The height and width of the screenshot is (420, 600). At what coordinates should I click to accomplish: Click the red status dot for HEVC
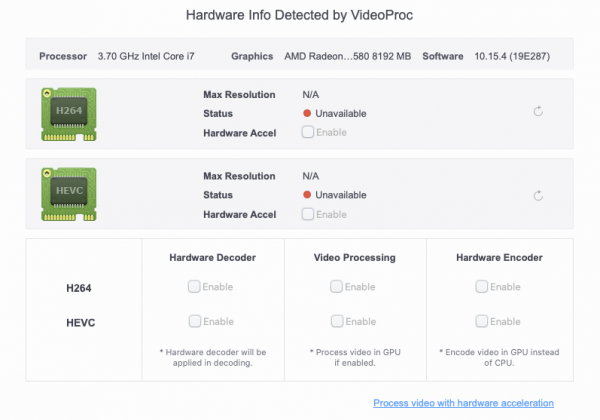307,195
